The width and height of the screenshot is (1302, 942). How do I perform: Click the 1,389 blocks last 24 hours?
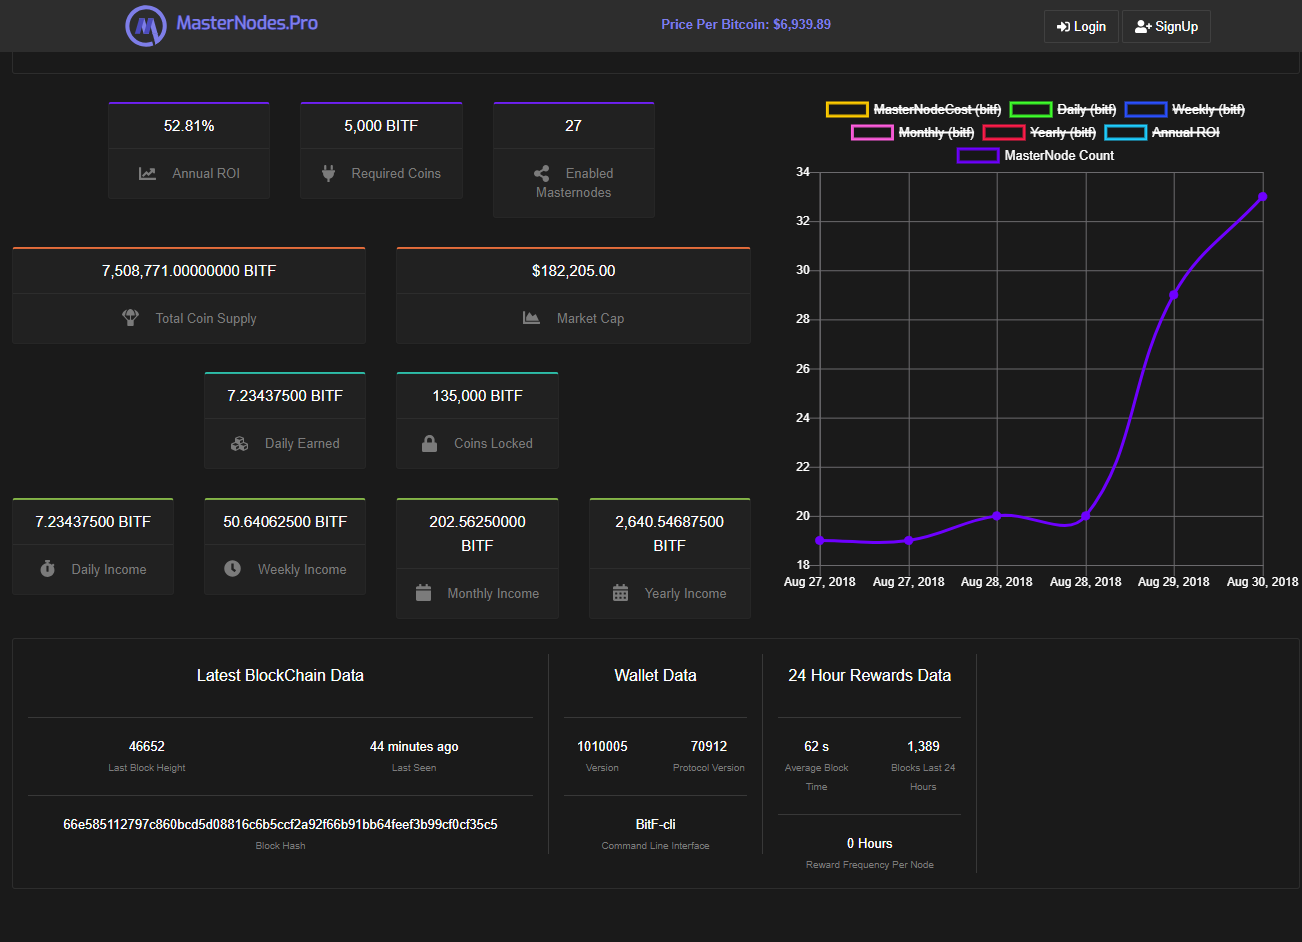coord(923,746)
